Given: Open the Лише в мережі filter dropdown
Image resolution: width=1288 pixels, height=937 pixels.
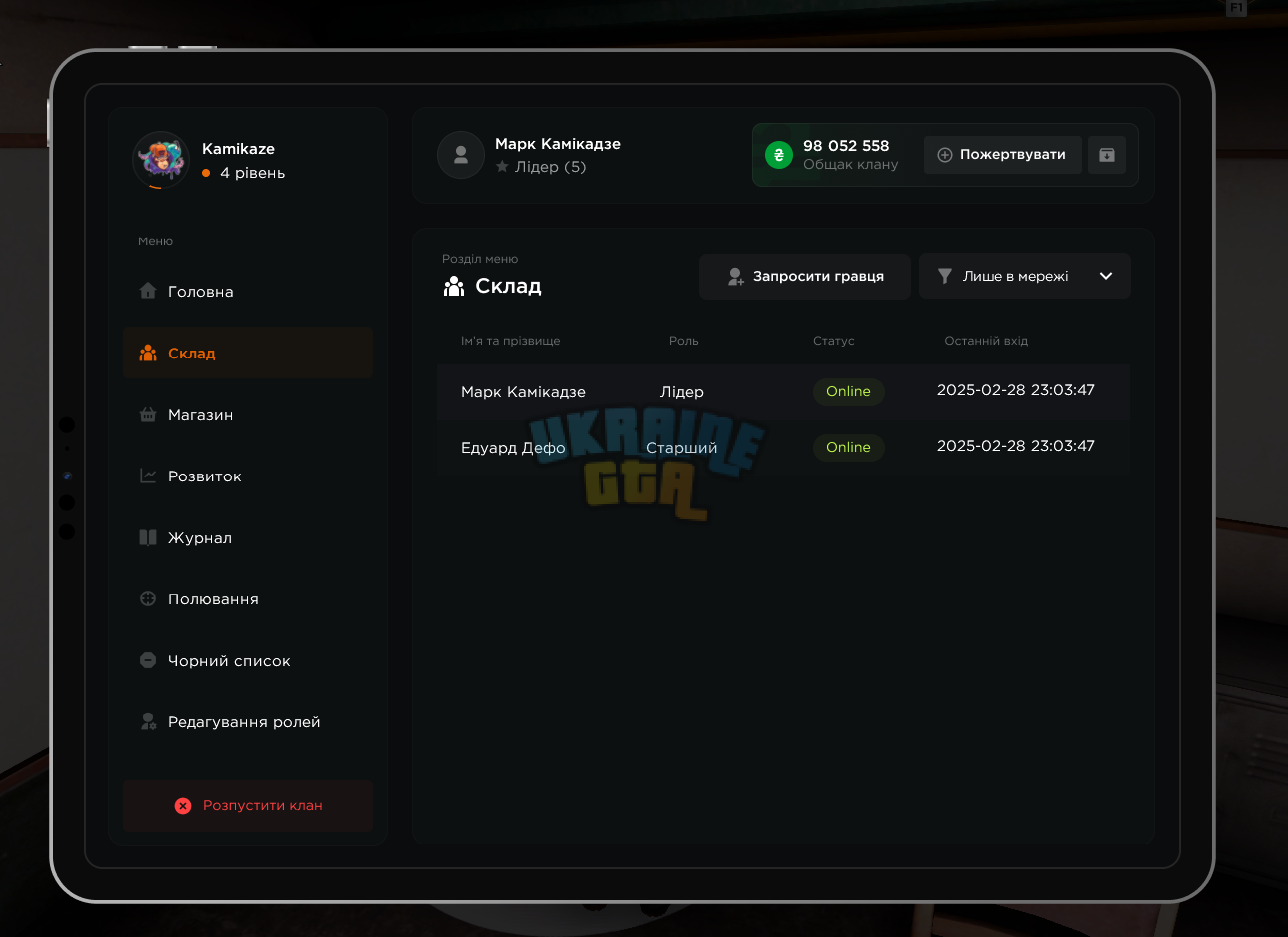Looking at the screenshot, I should point(1025,276).
